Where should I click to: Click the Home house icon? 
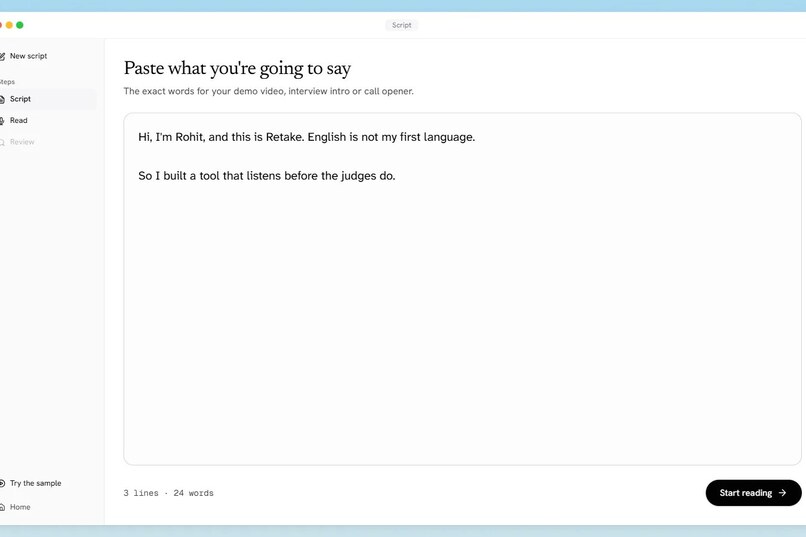pyautogui.click(x=2, y=507)
